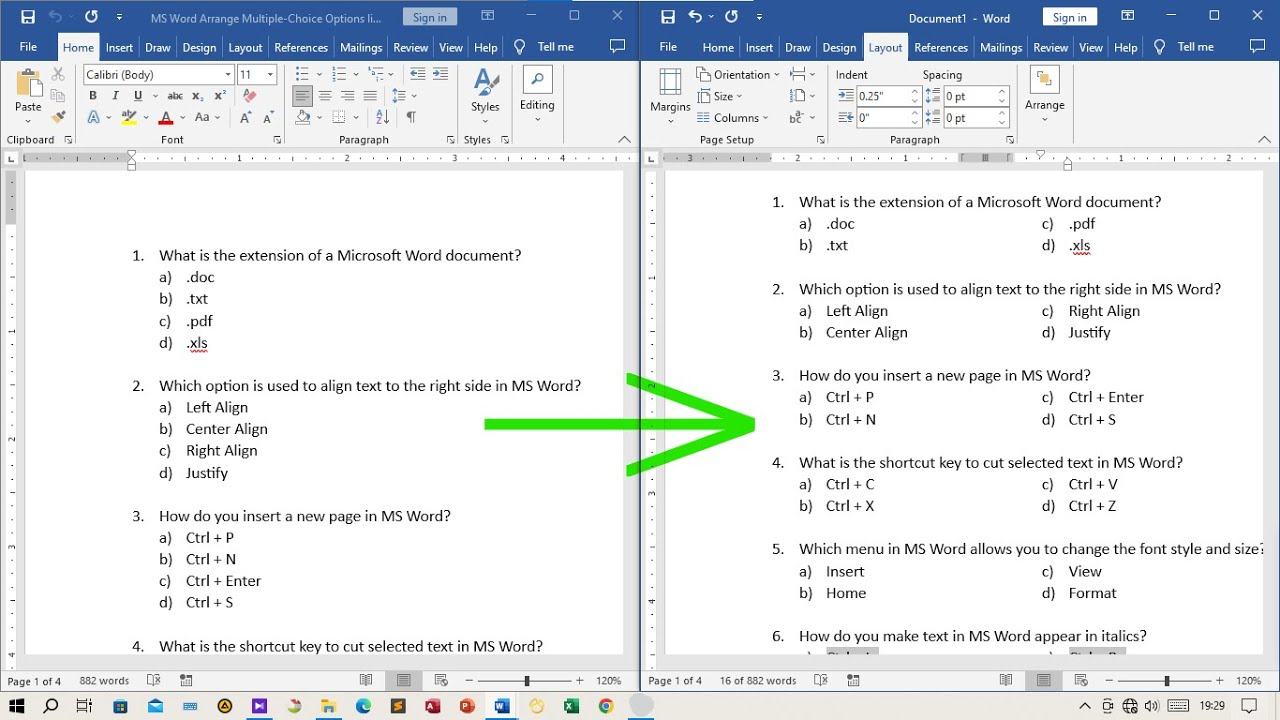This screenshot has height=720, width=1280.
Task: Clear all formatting with the eraser icon
Action: (249, 96)
